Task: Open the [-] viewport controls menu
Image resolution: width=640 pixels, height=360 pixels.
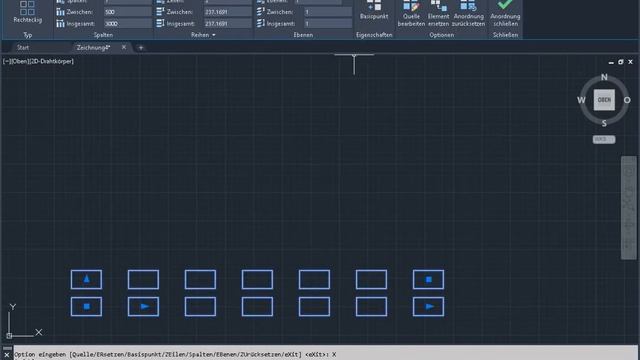Action: (x=6, y=61)
